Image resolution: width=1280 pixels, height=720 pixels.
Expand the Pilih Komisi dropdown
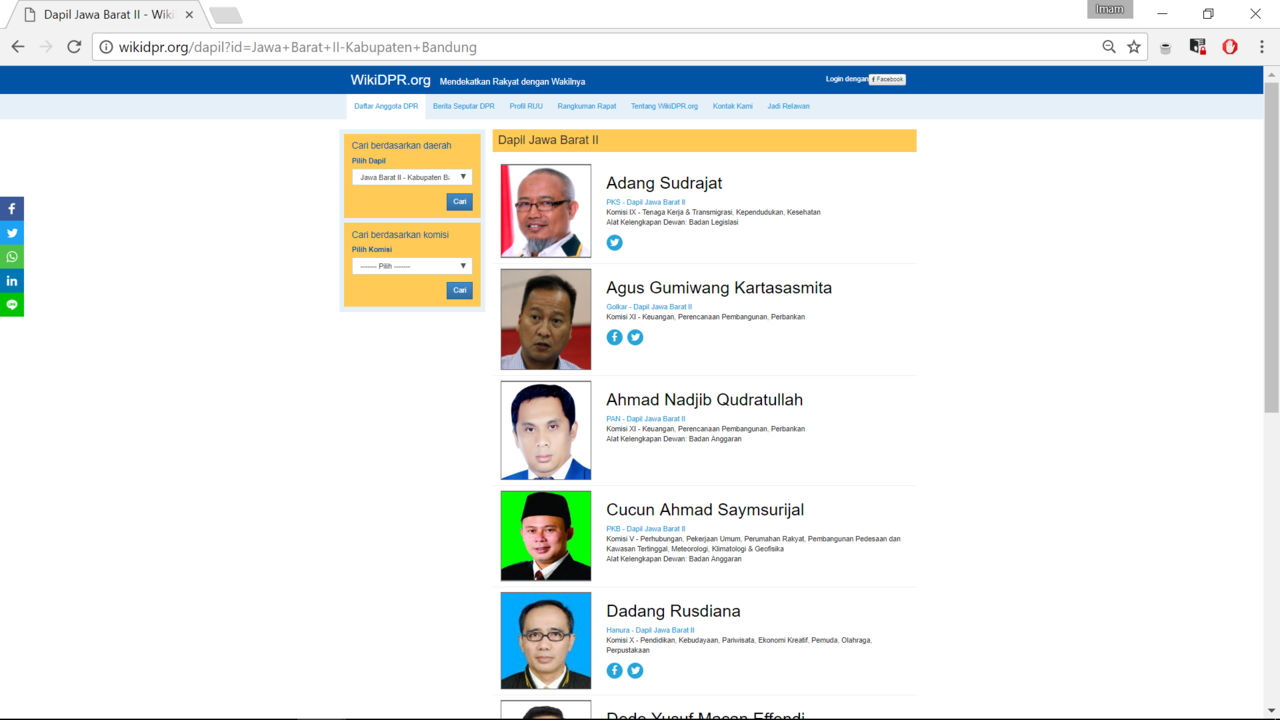click(412, 266)
